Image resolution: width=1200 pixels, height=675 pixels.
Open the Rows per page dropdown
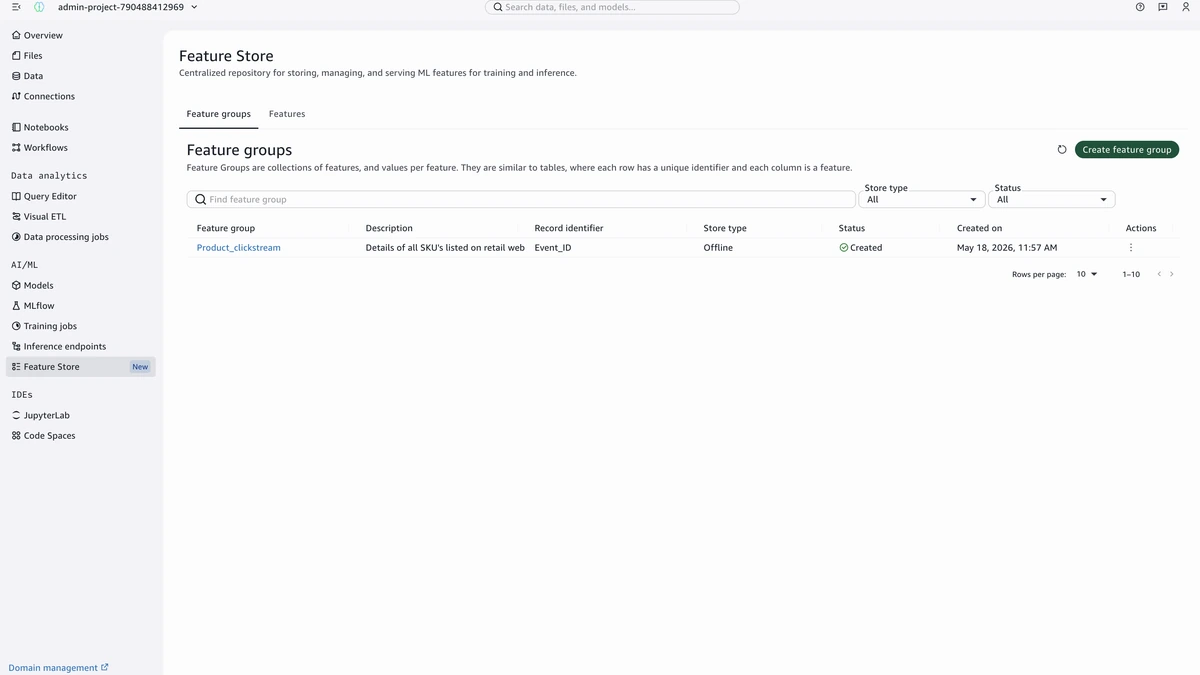[x=1087, y=274]
